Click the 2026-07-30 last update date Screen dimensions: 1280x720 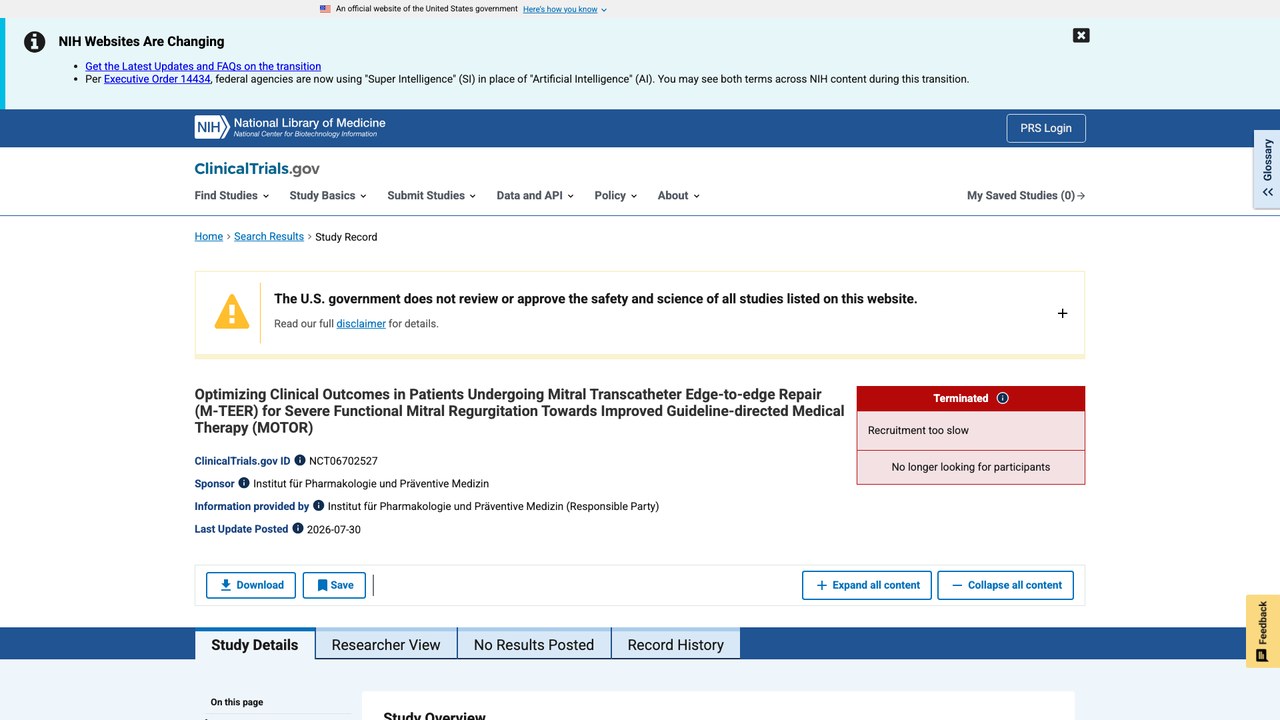coord(334,529)
